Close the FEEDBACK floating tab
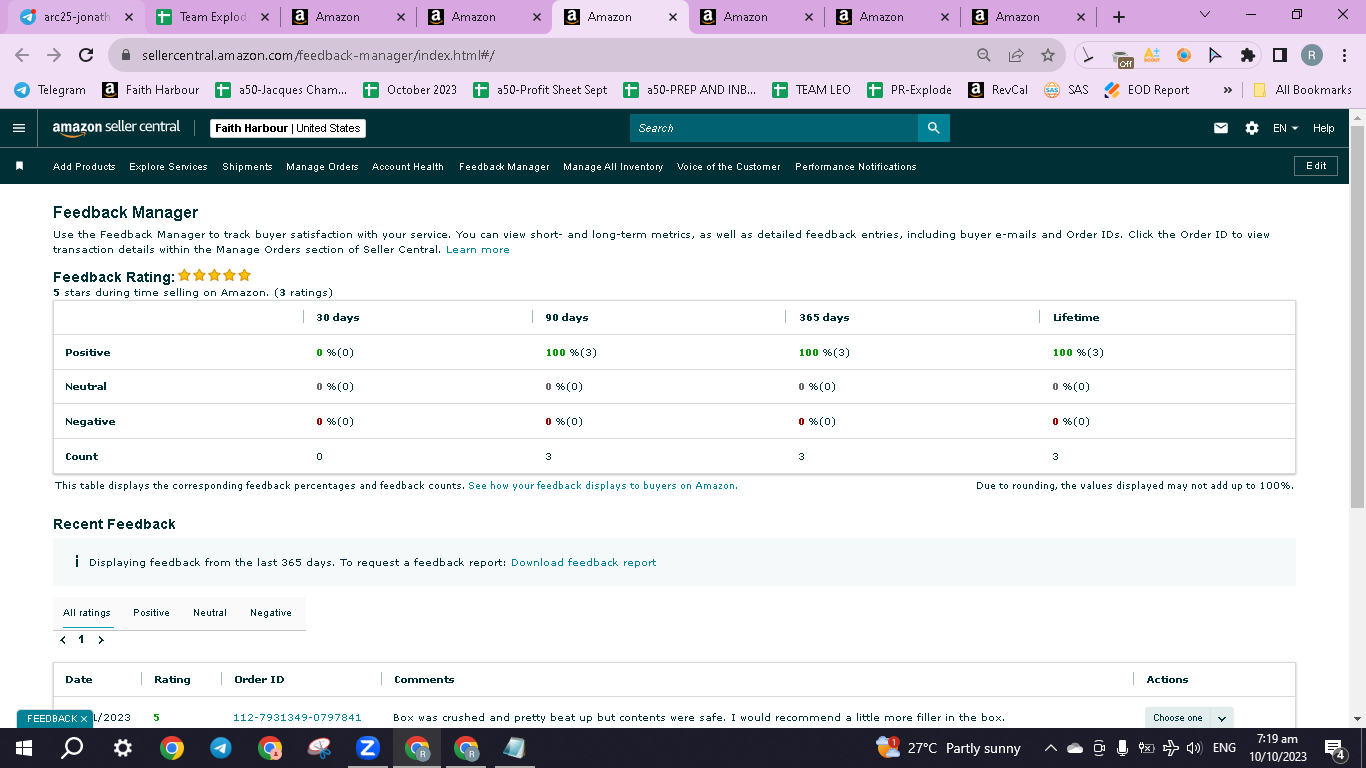The image size is (1366, 768). coord(84,718)
